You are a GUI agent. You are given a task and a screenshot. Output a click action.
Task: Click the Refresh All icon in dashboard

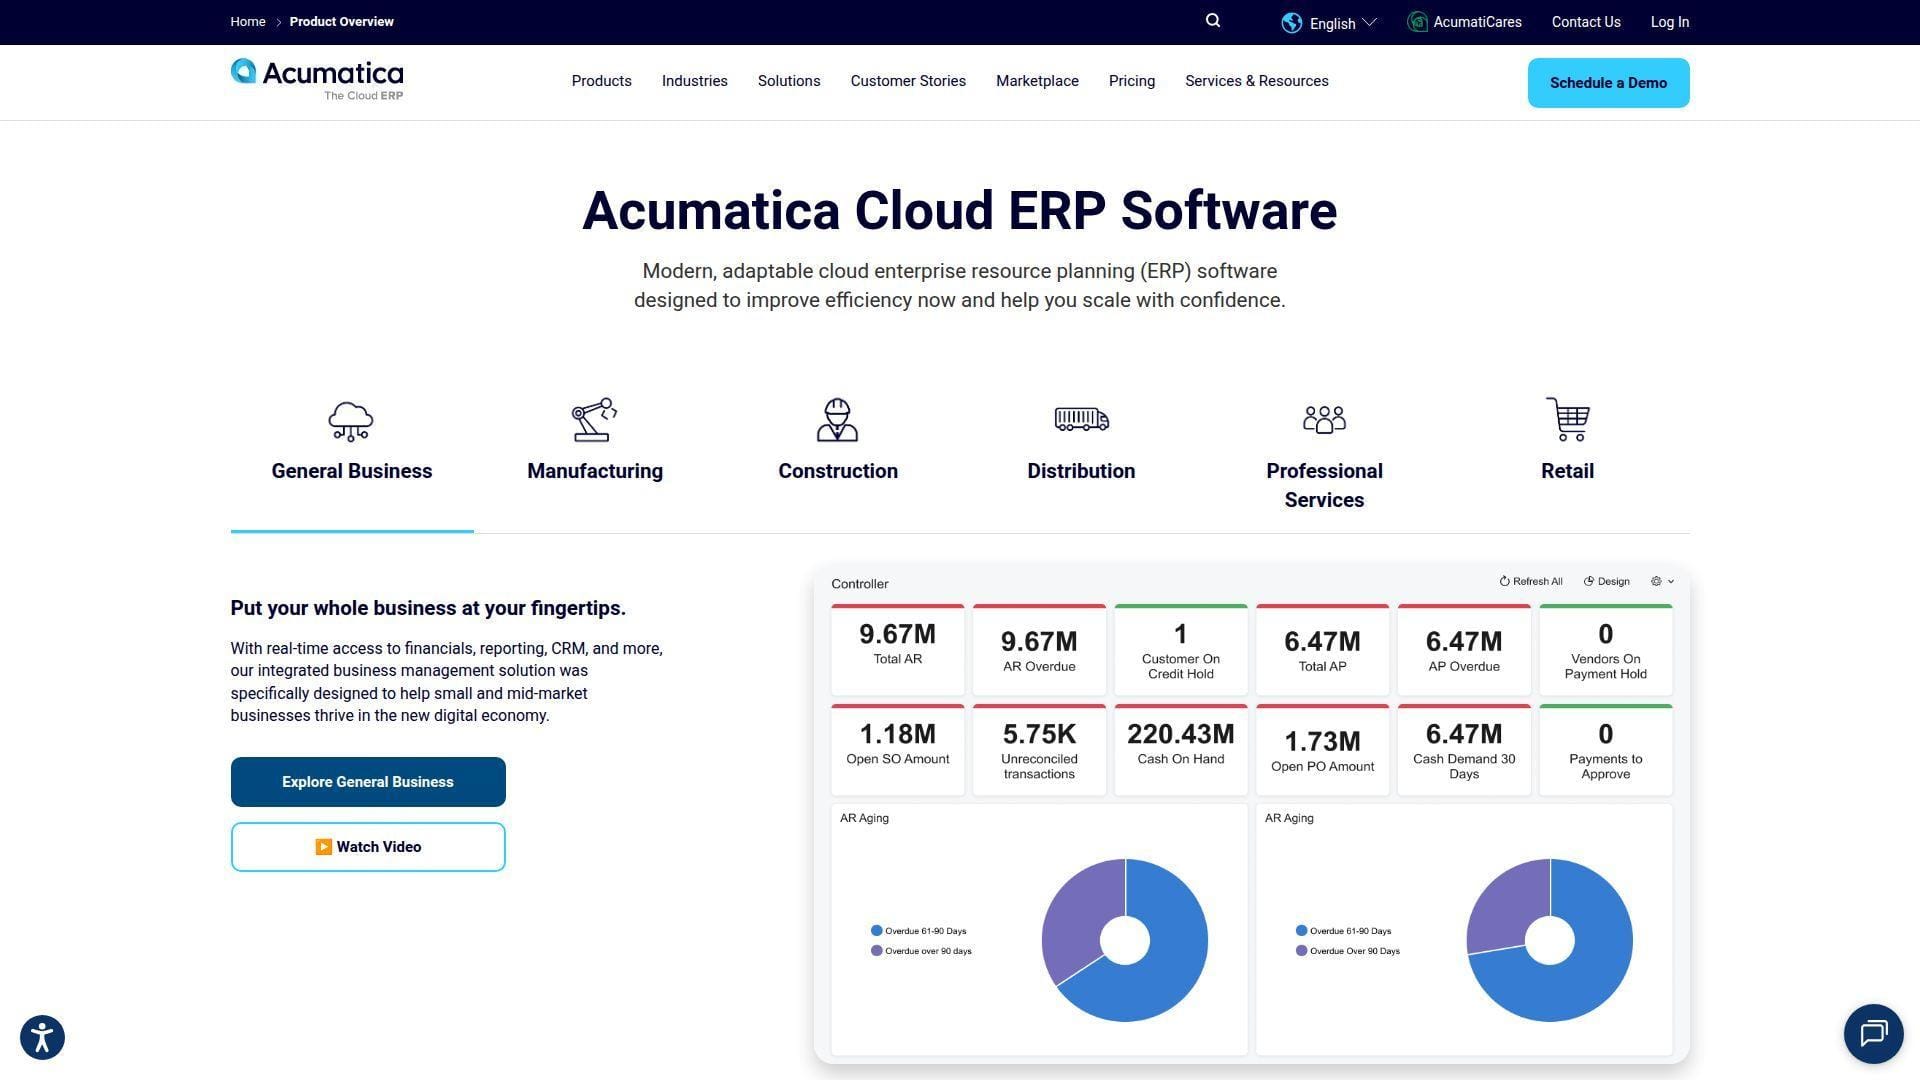click(1504, 581)
